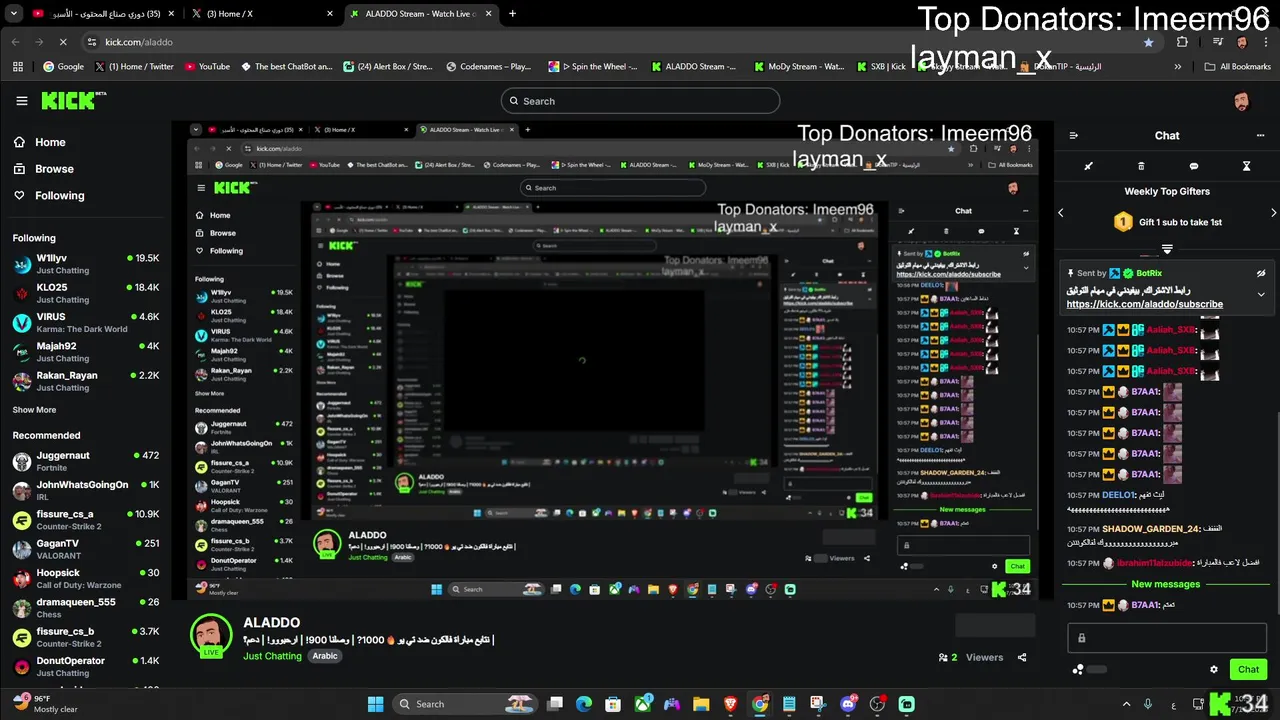Viewport: 1280px width, 720px height.
Task: Click the sword moderation icon in chat
Action: pyautogui.click(x=1089, y=166)
